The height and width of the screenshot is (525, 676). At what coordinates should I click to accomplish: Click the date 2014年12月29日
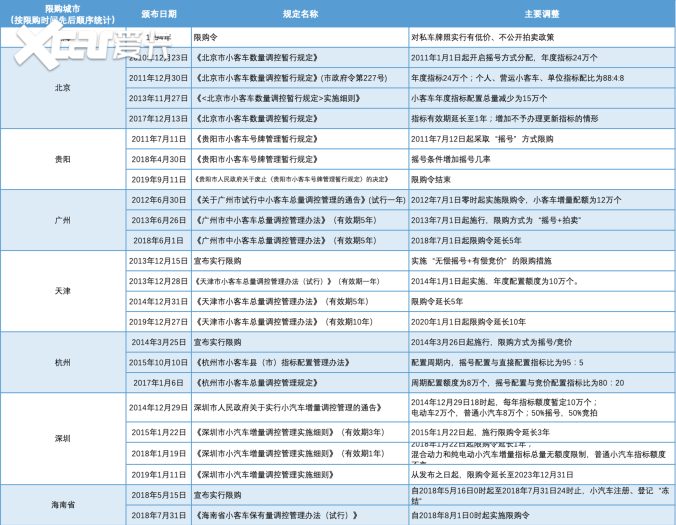158,408
